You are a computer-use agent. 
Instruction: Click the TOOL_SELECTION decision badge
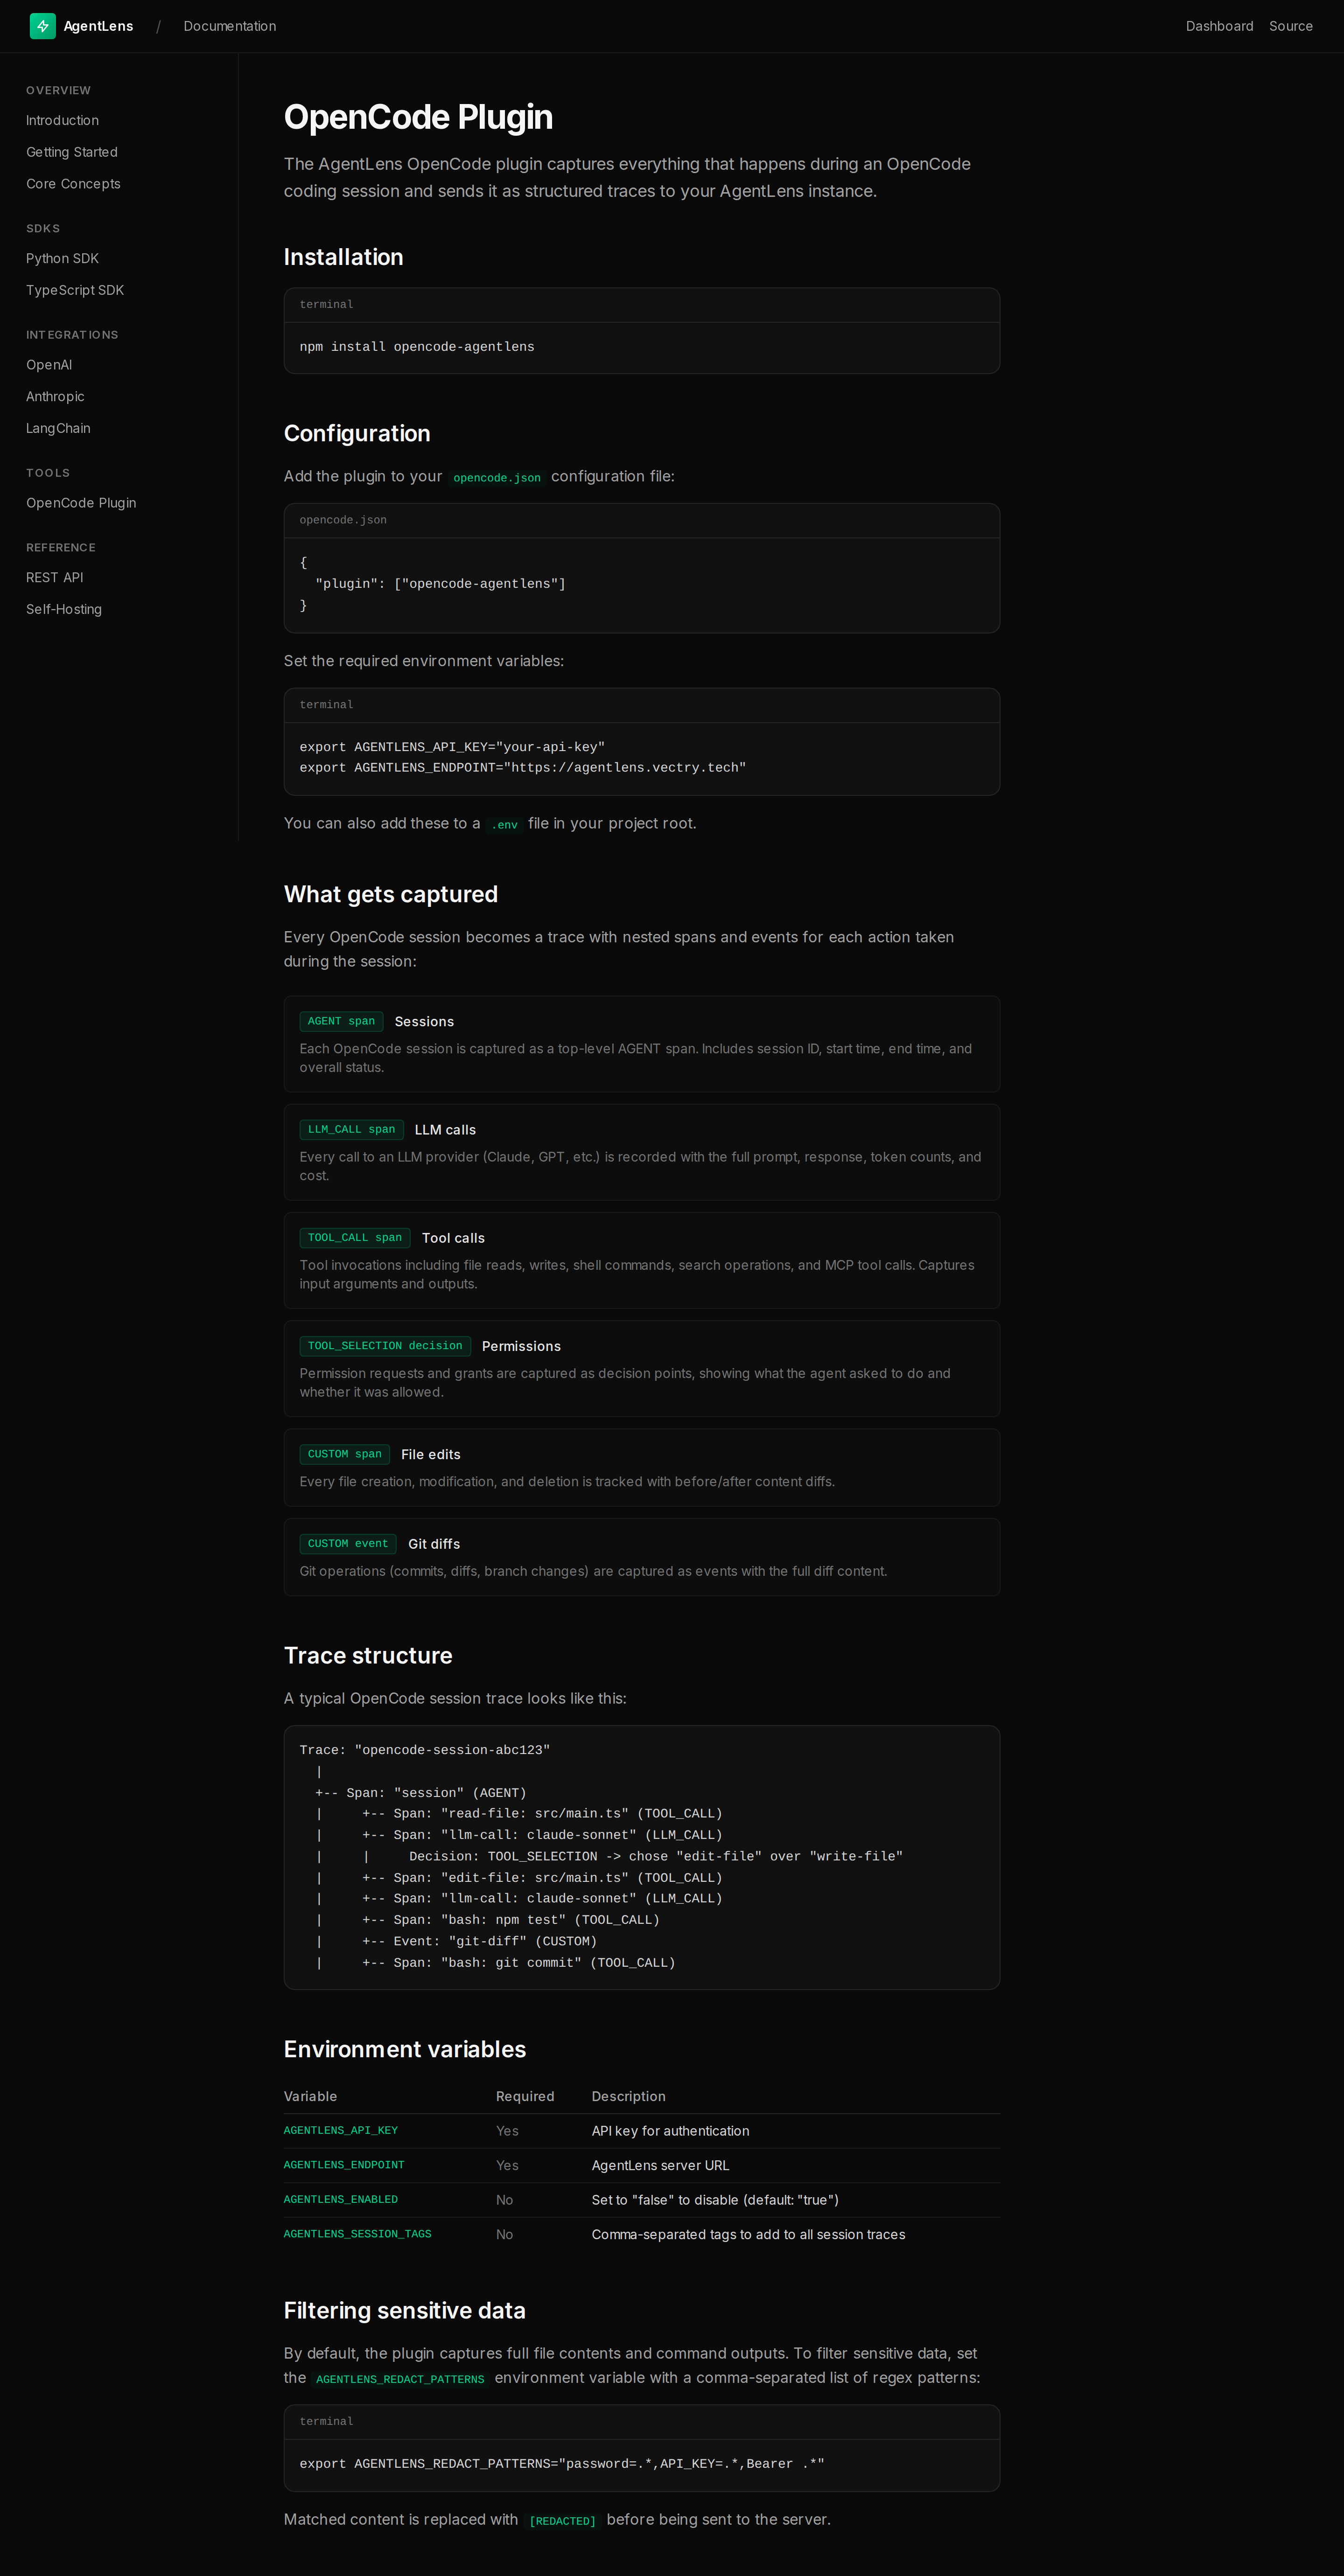tap(384, 1346)
